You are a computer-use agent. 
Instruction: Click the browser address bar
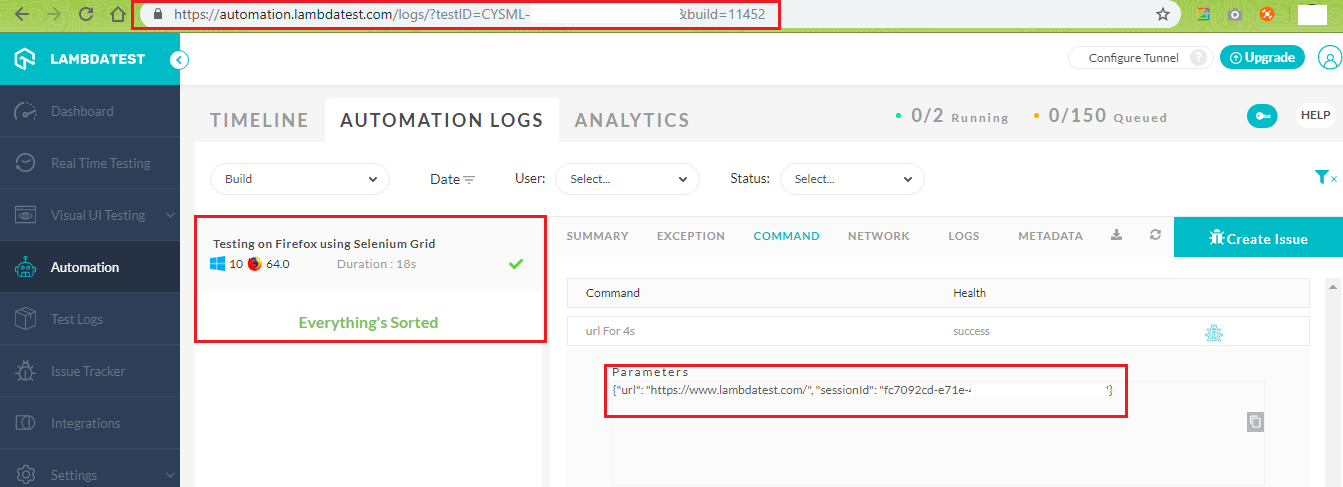coord(460,15)
